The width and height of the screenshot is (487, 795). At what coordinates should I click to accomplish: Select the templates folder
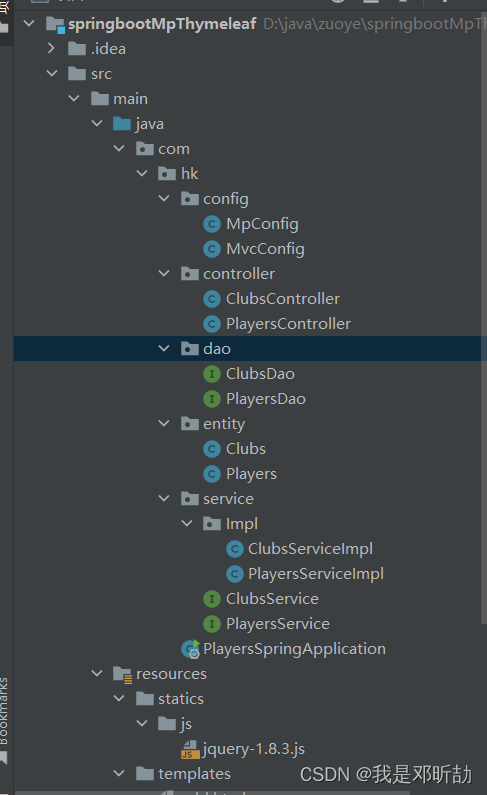tap(195, 774)
